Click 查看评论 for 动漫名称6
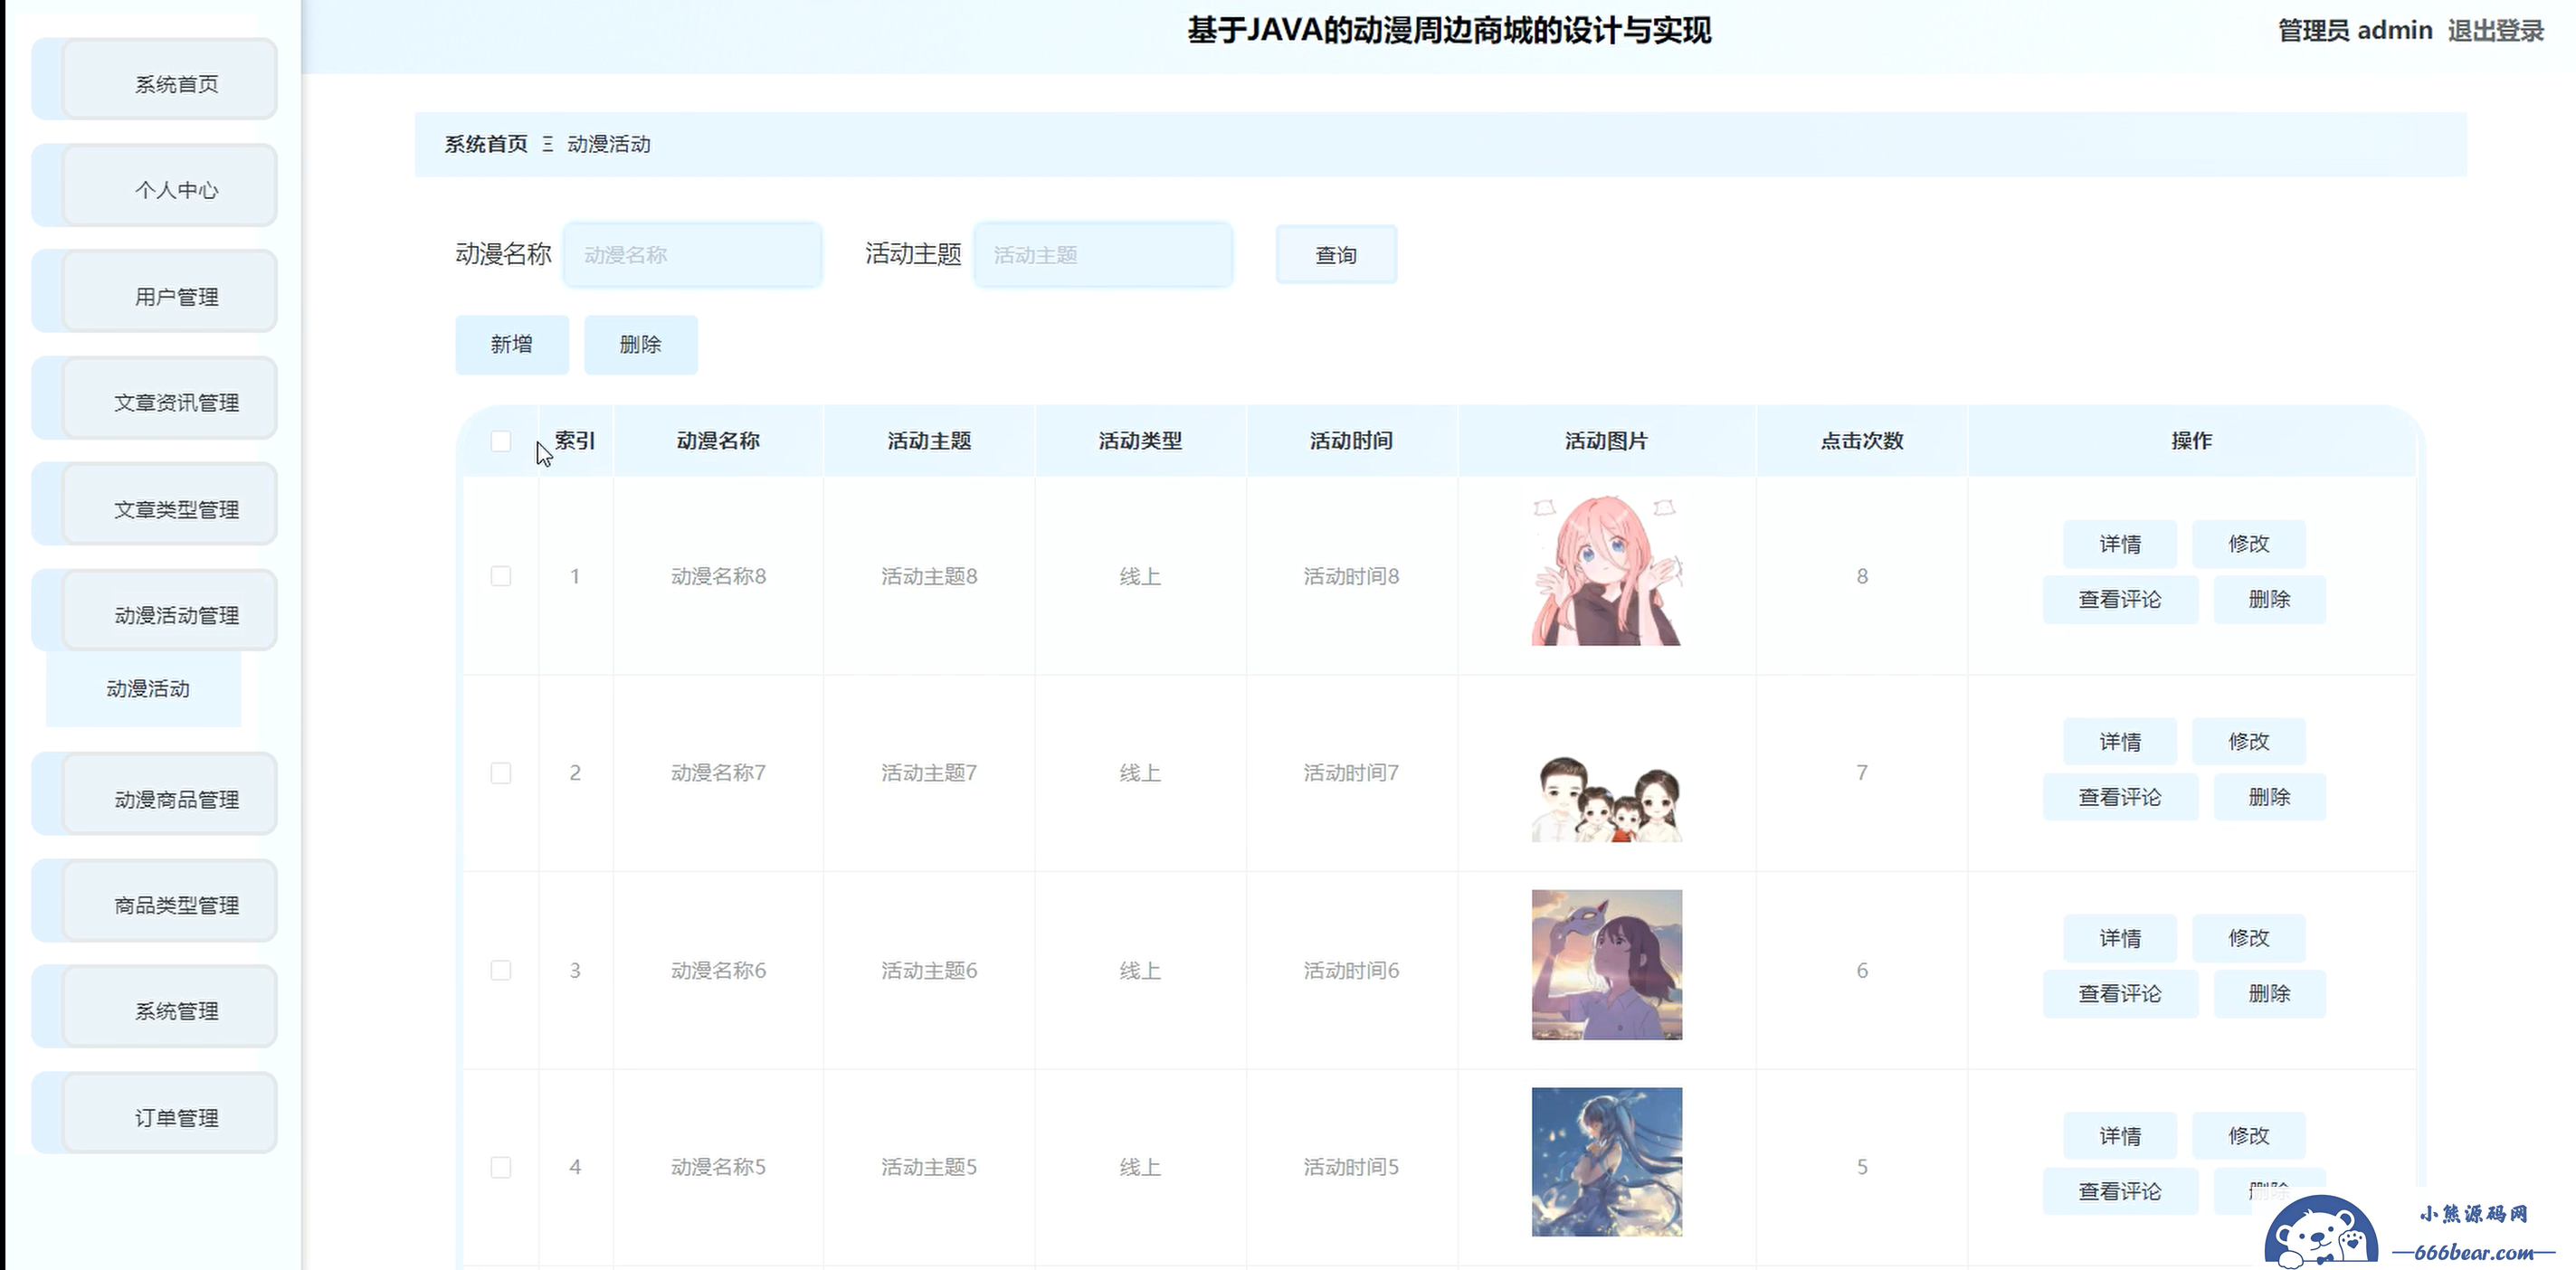This screenshot has height=1270, width=2576. click(2120, 994)
